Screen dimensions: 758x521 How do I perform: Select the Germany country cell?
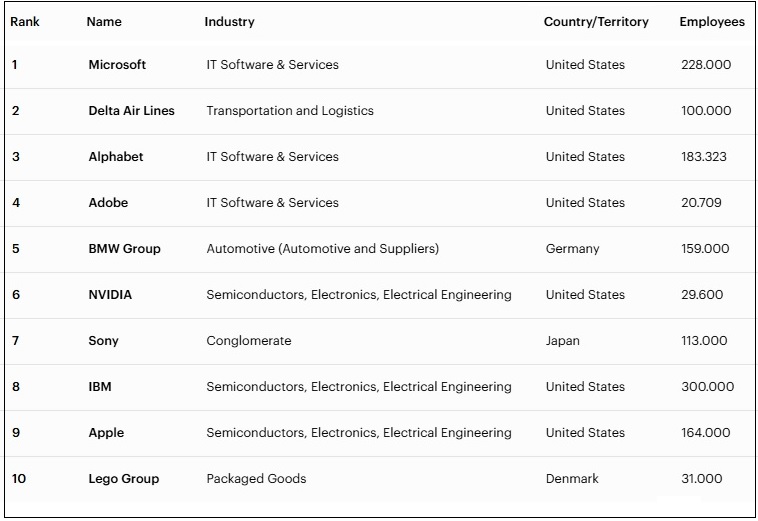[572, 249]
